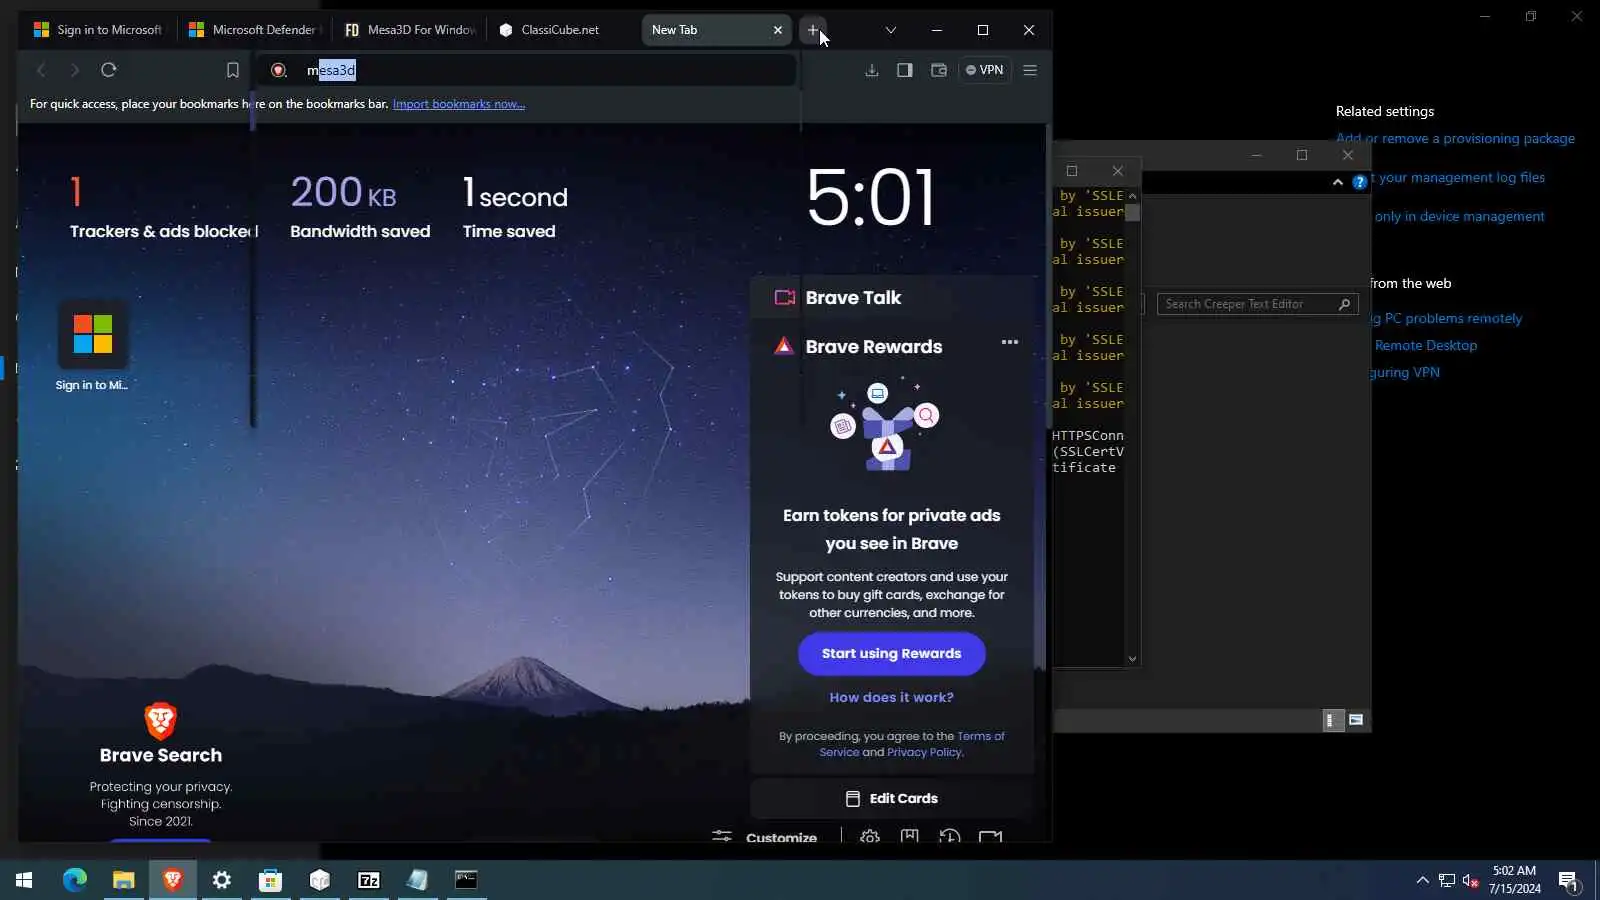Open Brave browser taskbar icon
The width and height of the screenshot is (1600, 900).
pyautogui.click(x=173, y=880)
